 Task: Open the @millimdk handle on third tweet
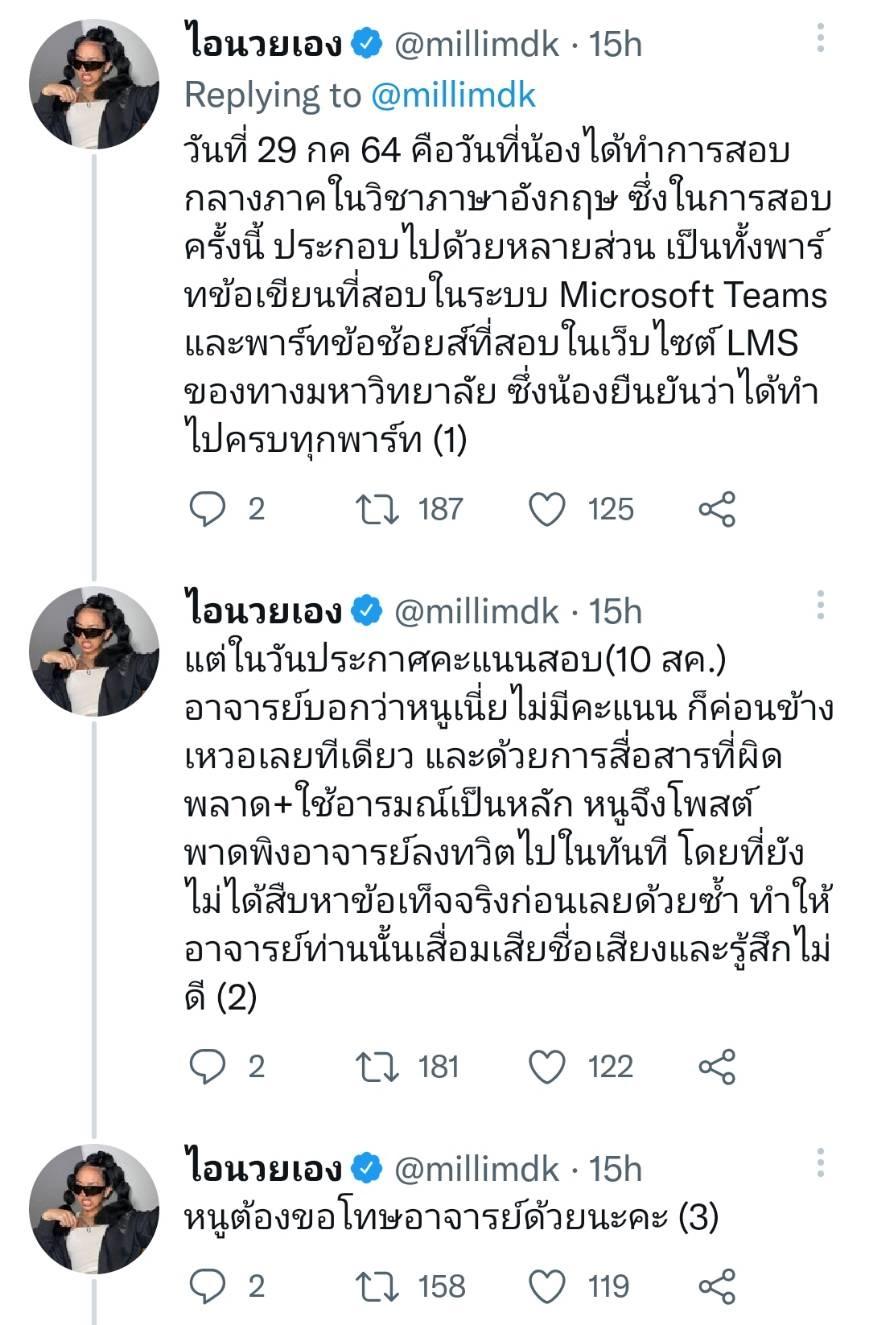(x=478, y=1168)
